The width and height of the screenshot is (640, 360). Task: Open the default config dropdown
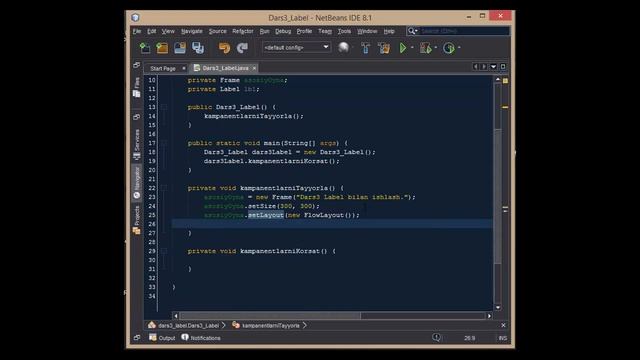[296, 47]
